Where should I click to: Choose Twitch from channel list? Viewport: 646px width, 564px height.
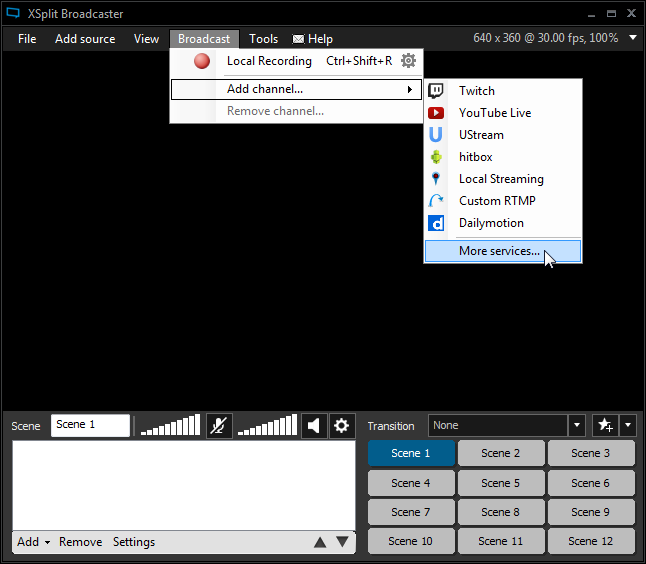503,91
